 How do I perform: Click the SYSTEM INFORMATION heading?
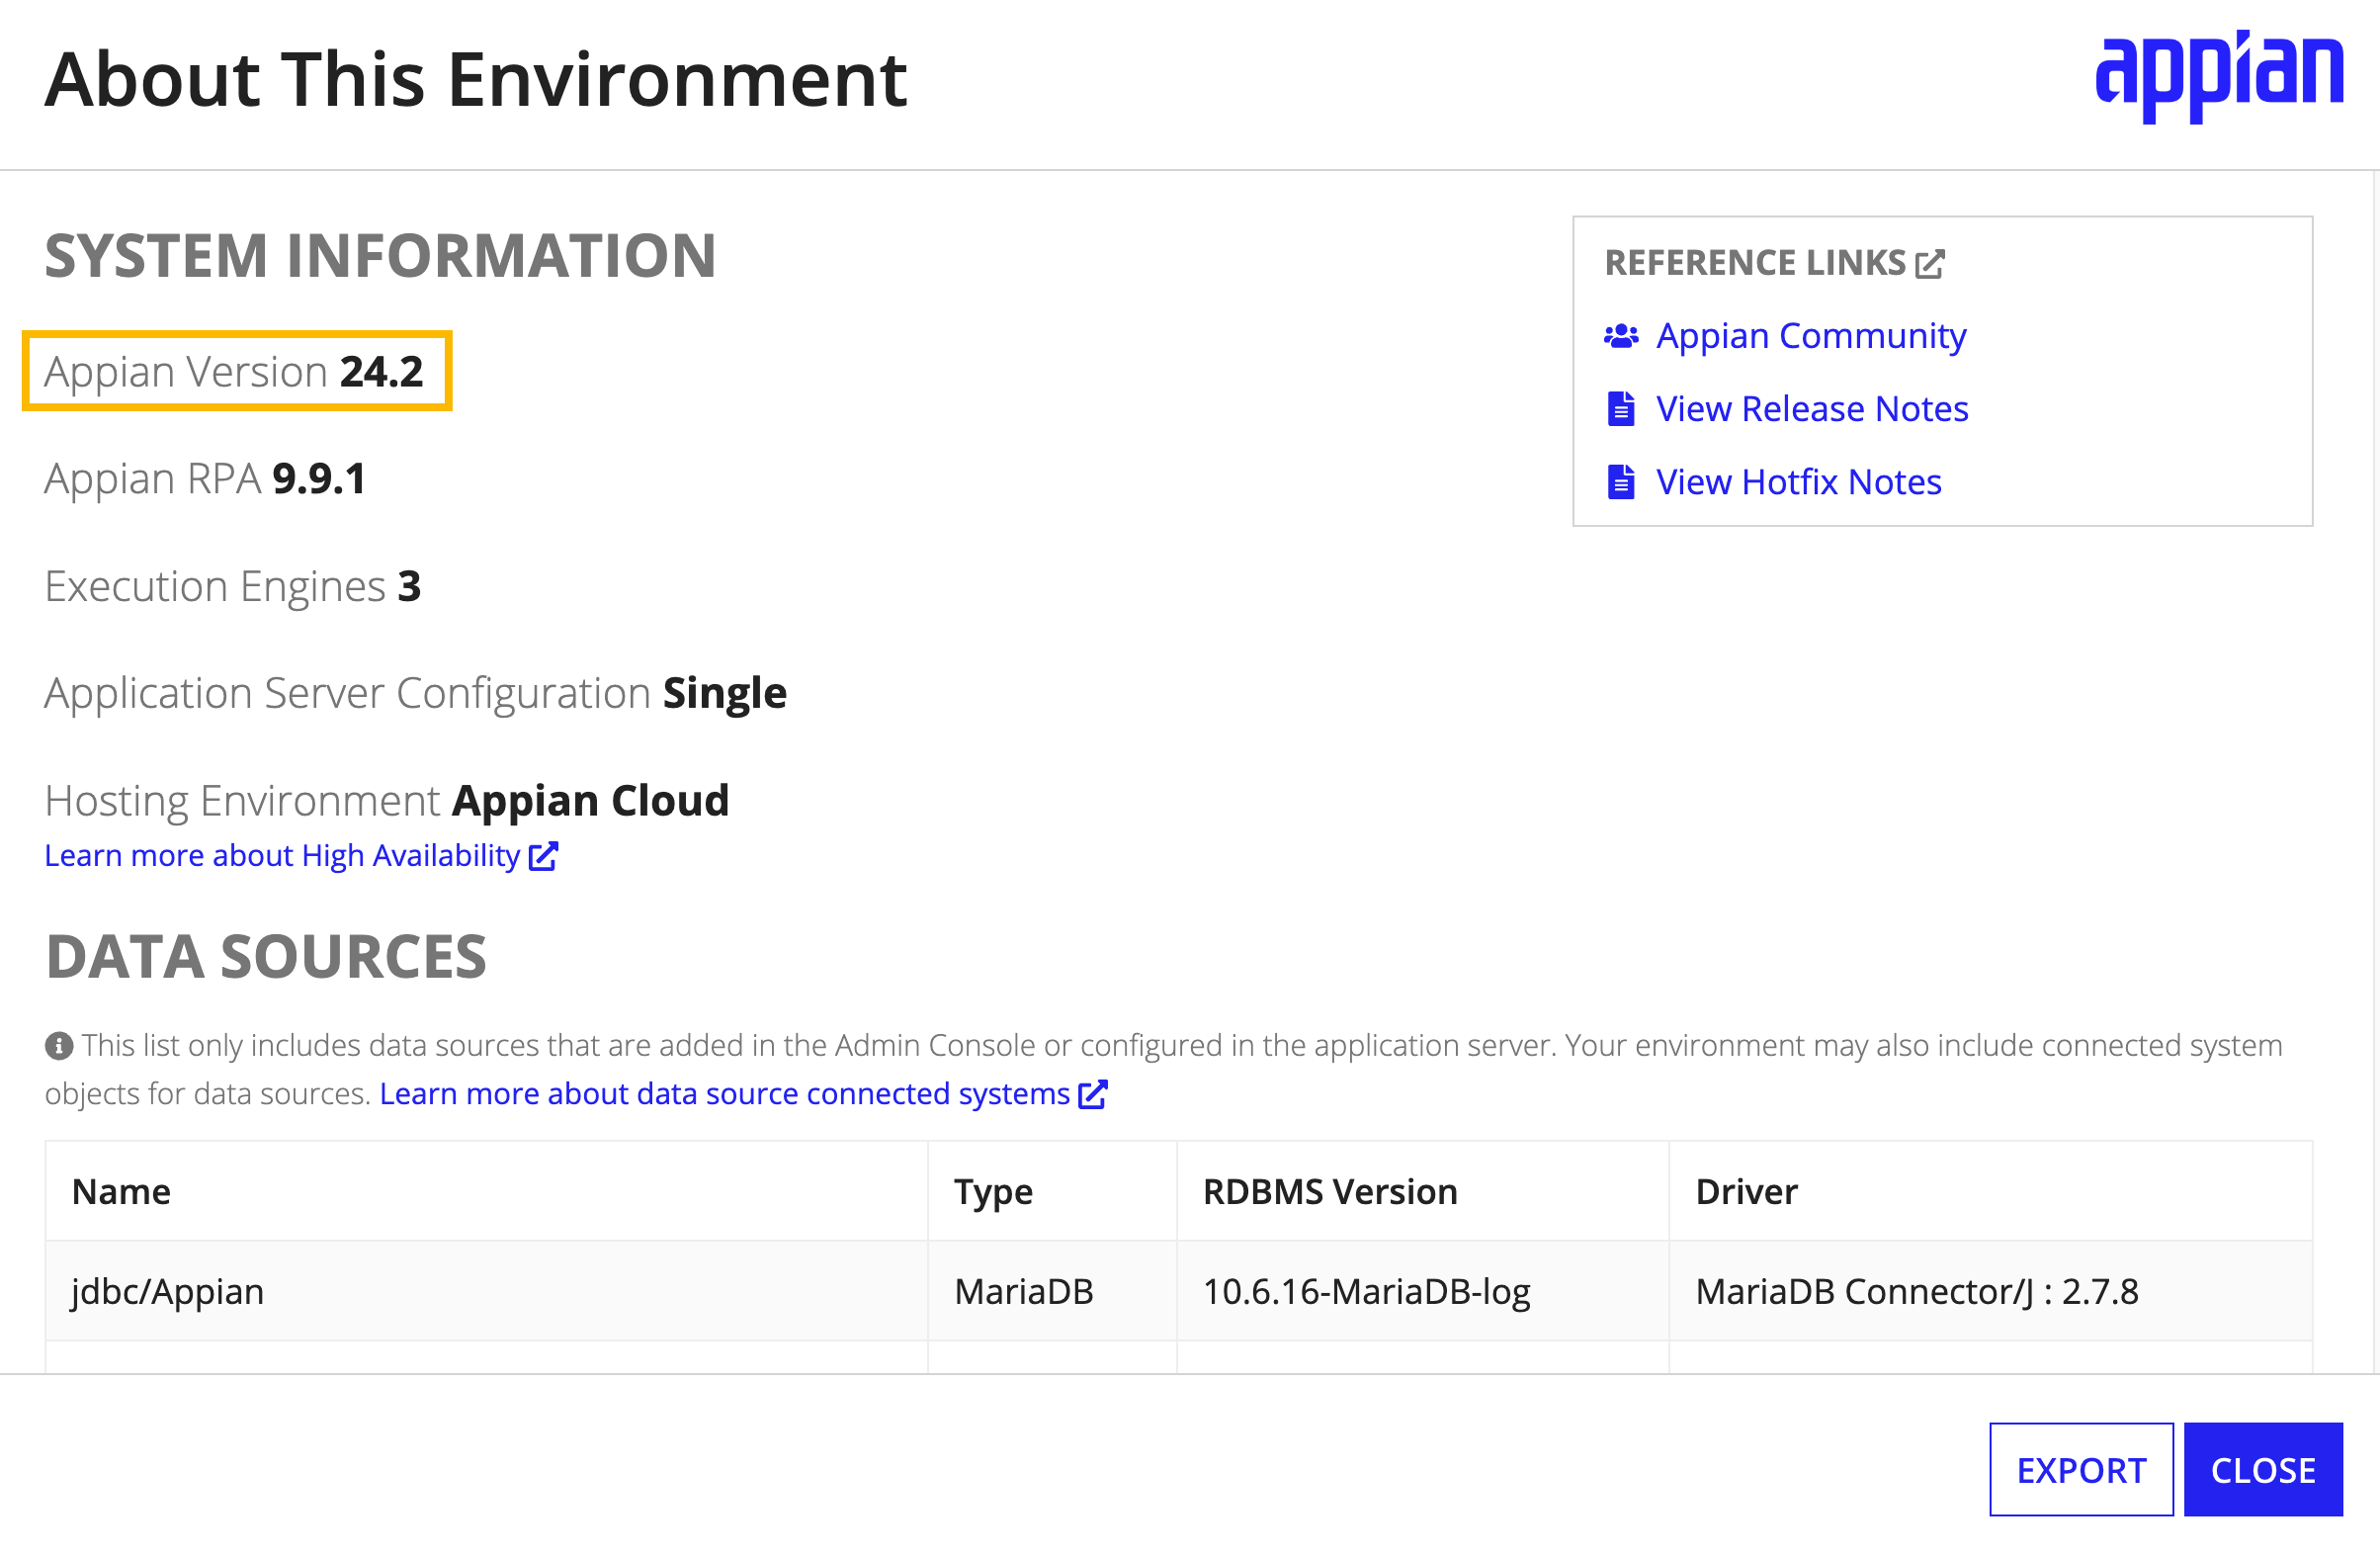pyautogui.click(x=380, y=256)
